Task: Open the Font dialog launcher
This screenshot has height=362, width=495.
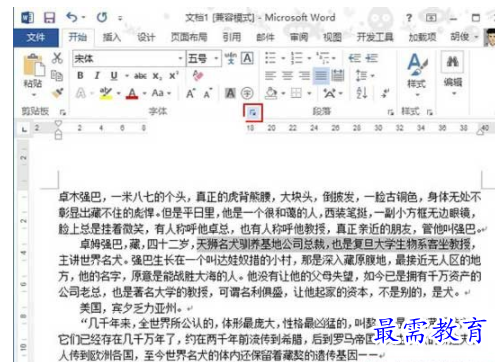Action: tap(253, 112)
